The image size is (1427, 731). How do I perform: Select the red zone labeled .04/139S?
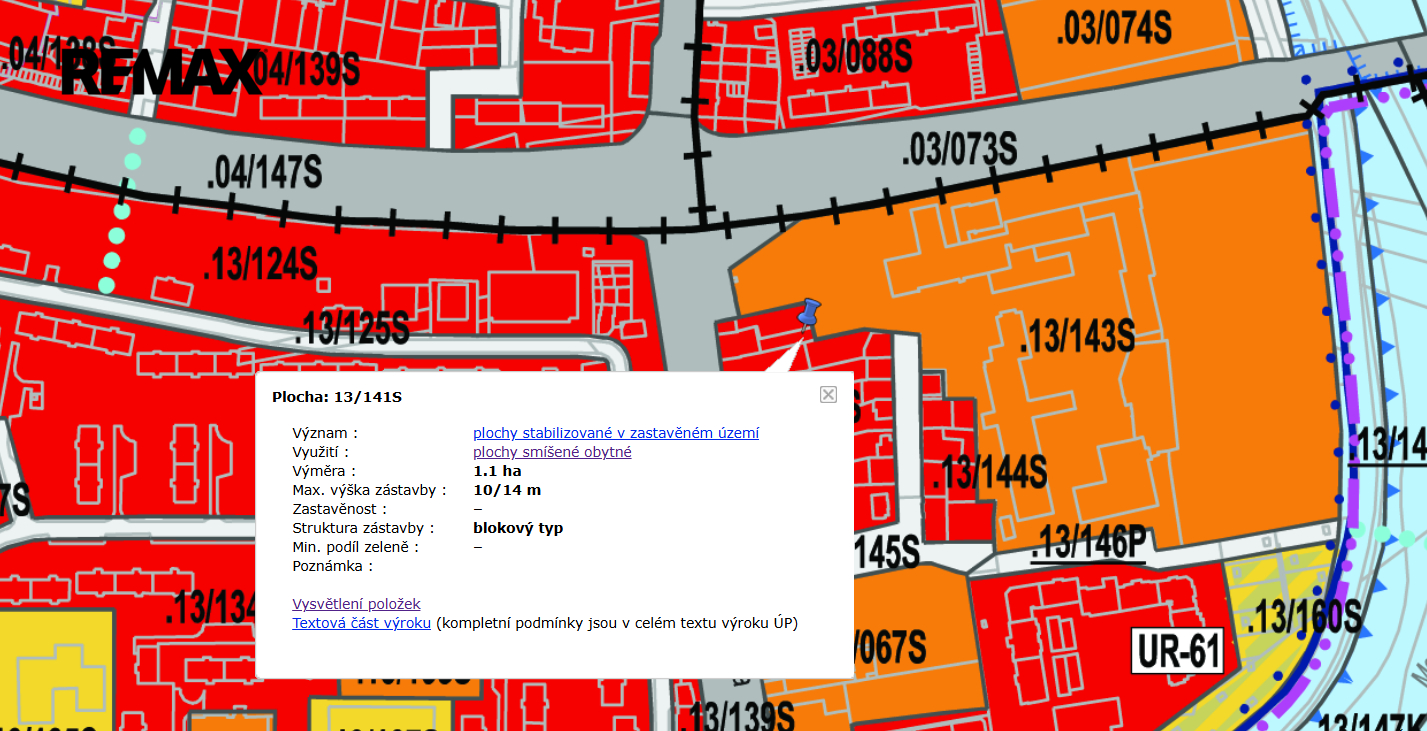point(305,69)
